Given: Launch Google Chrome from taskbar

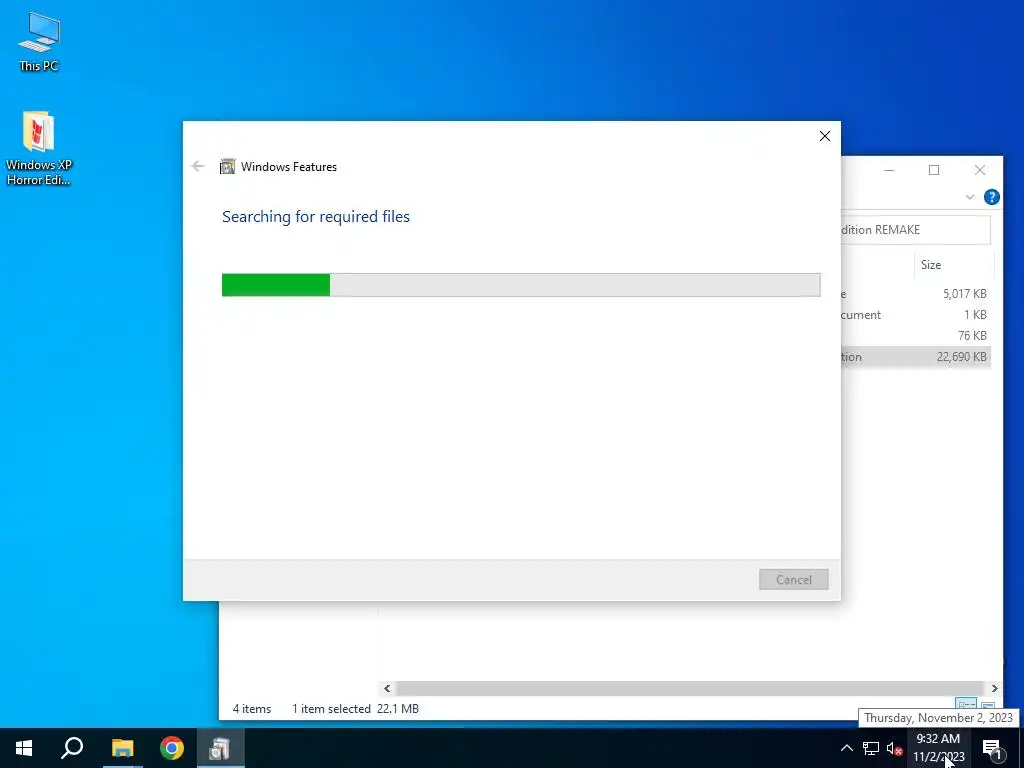Looking at the screenshot, I should pos(172,748).
